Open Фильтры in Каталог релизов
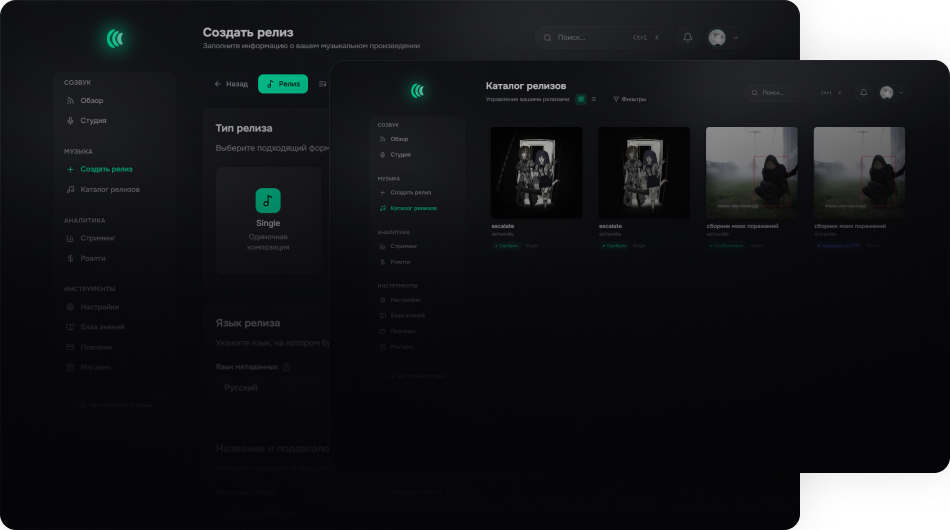Viewport: 950px width, 530px height. pyautogui.click(x=629, y=99)
